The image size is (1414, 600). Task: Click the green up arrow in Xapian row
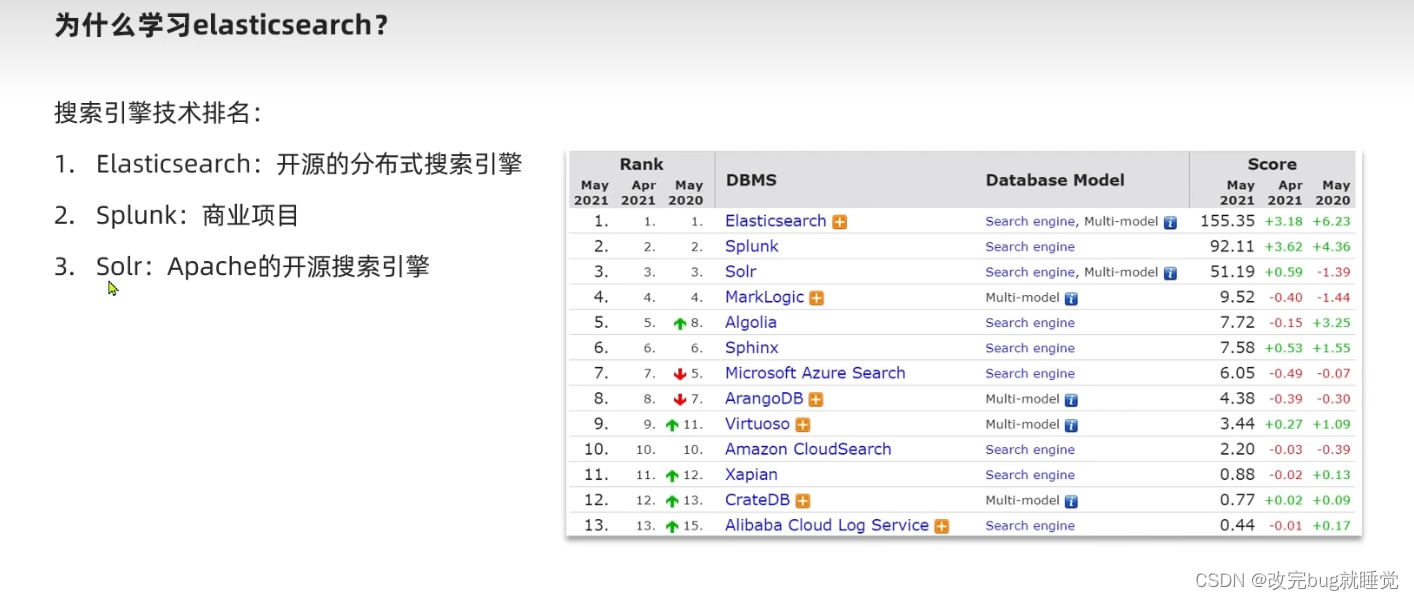672,476
